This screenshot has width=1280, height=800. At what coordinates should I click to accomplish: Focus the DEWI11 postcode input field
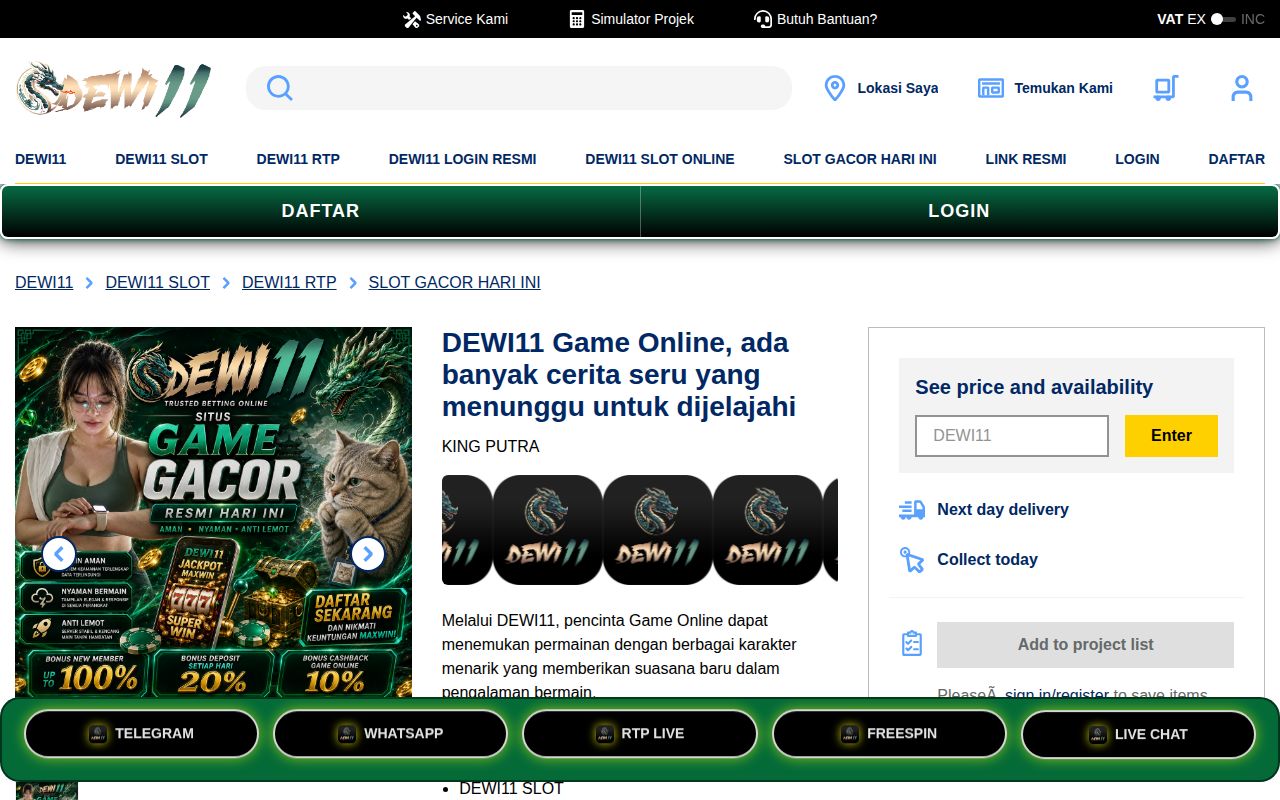coord(1012,436)
